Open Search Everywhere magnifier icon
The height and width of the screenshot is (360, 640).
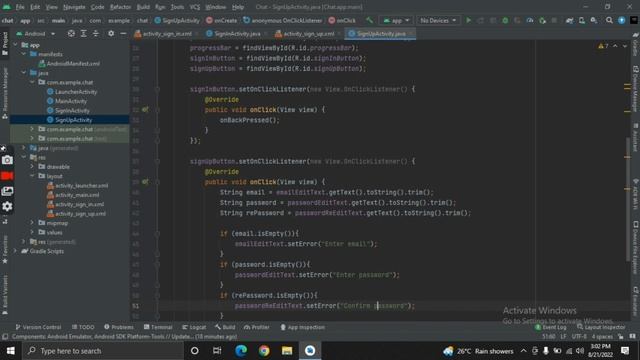[609, 20]
